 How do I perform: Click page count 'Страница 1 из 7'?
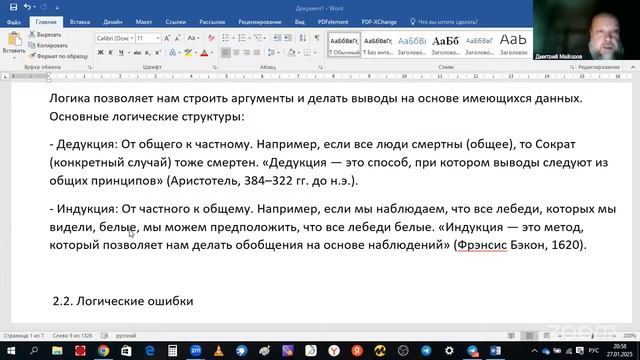pos(23,336)
